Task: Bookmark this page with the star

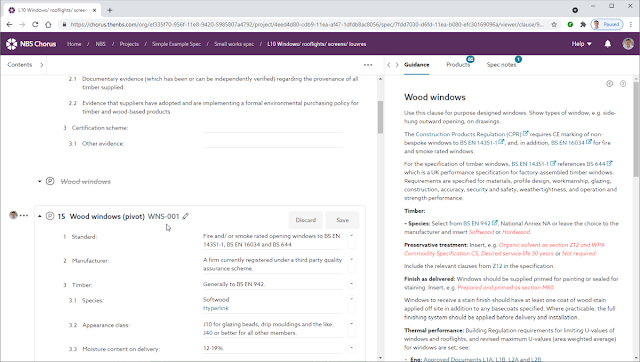Action: [554, 24]
